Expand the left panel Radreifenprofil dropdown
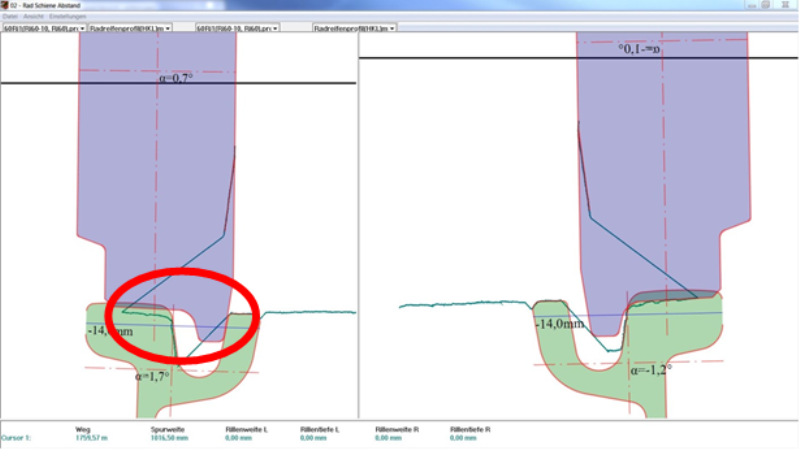Image resolution: width=800 pixels, height=450 pixels. point(130,28)
